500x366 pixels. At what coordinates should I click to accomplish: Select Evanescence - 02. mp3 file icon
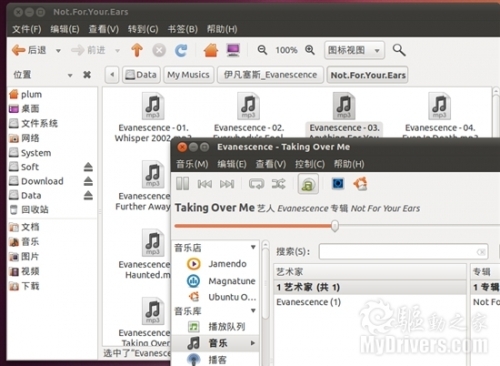point(249,106)
